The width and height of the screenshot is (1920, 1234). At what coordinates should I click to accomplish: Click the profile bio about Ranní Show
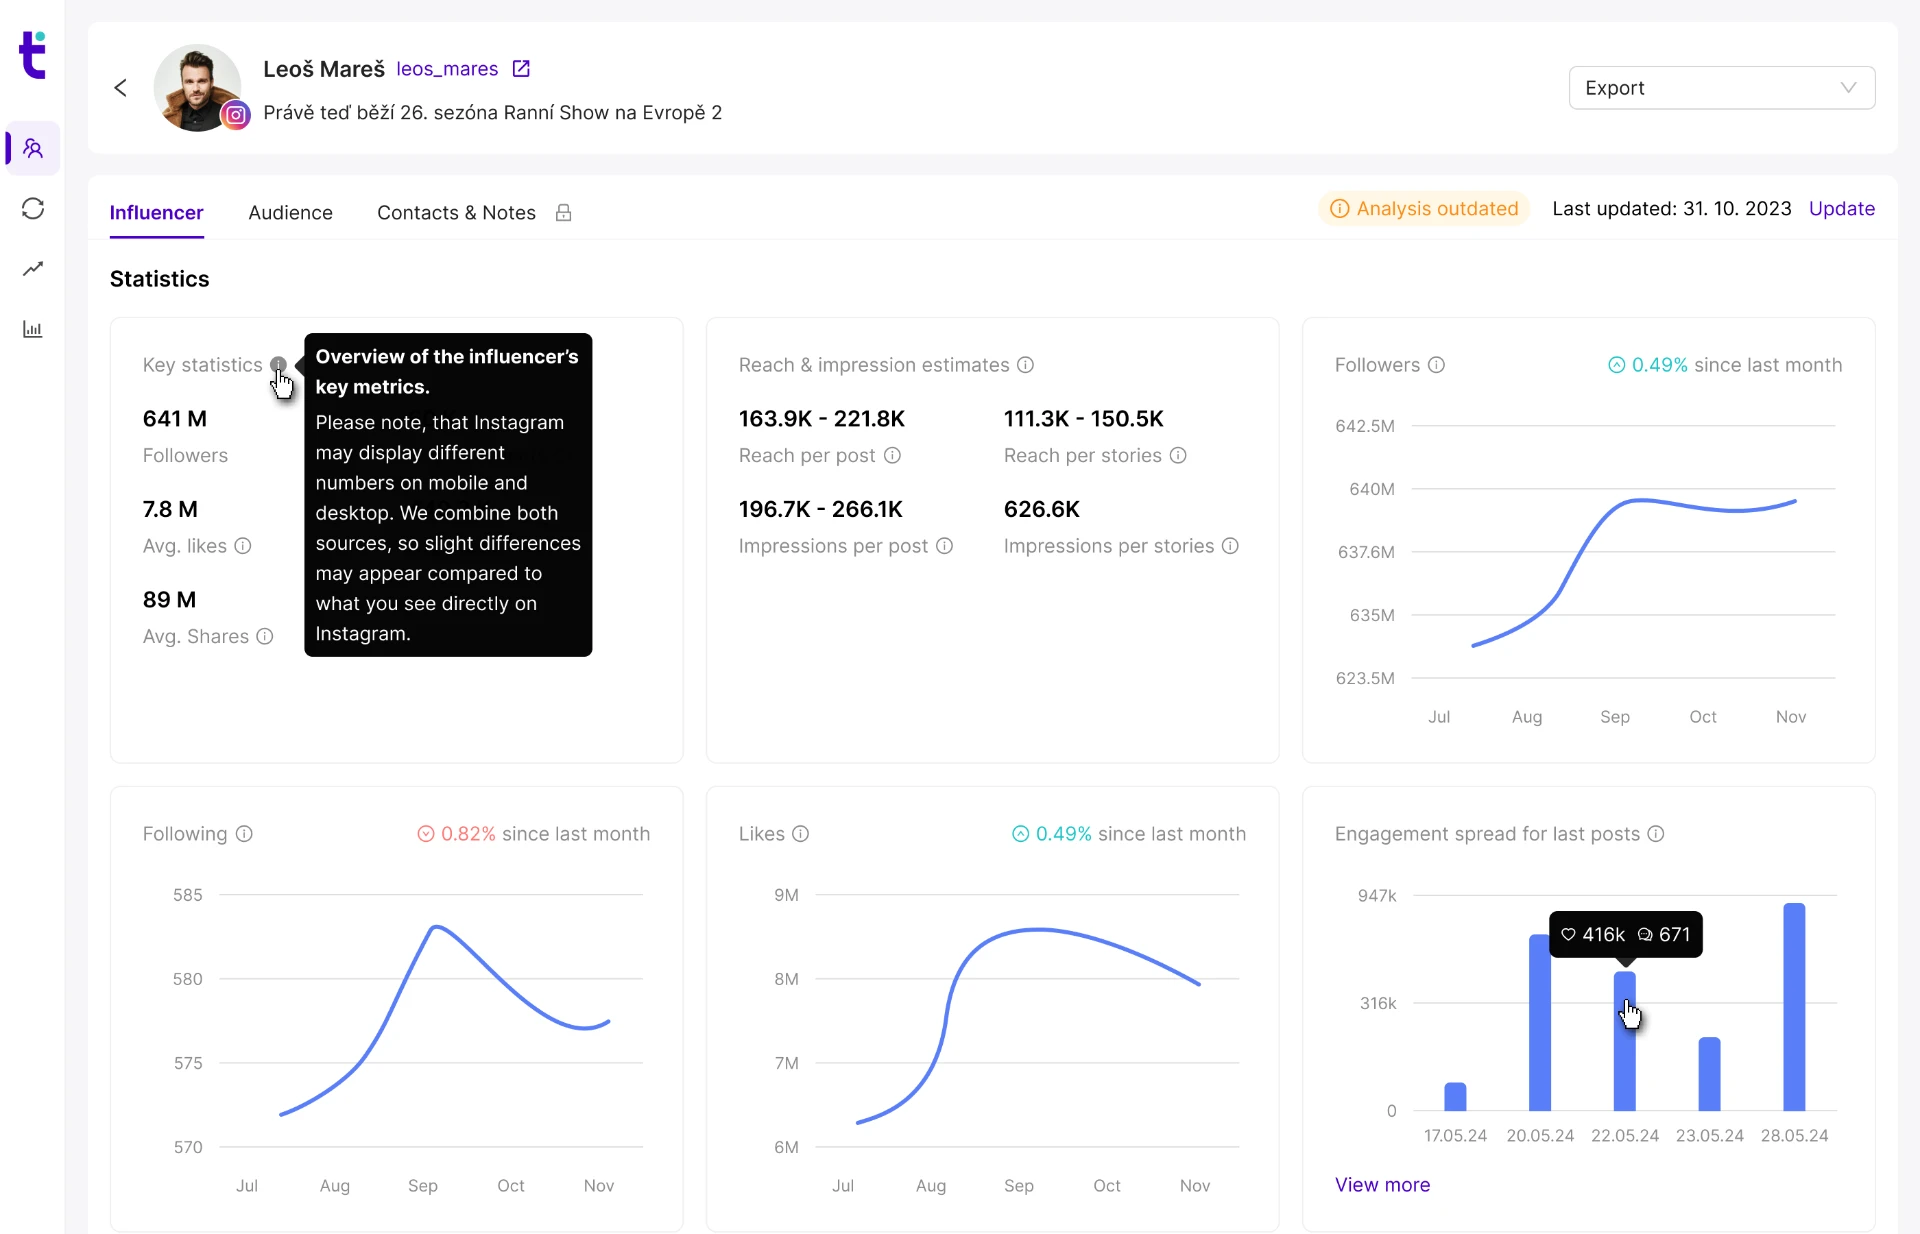pyautogui.click(x=493, y=112)
